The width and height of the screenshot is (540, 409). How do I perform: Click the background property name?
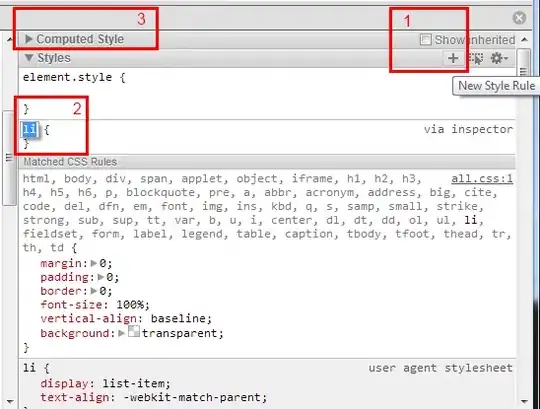(75, 333)
